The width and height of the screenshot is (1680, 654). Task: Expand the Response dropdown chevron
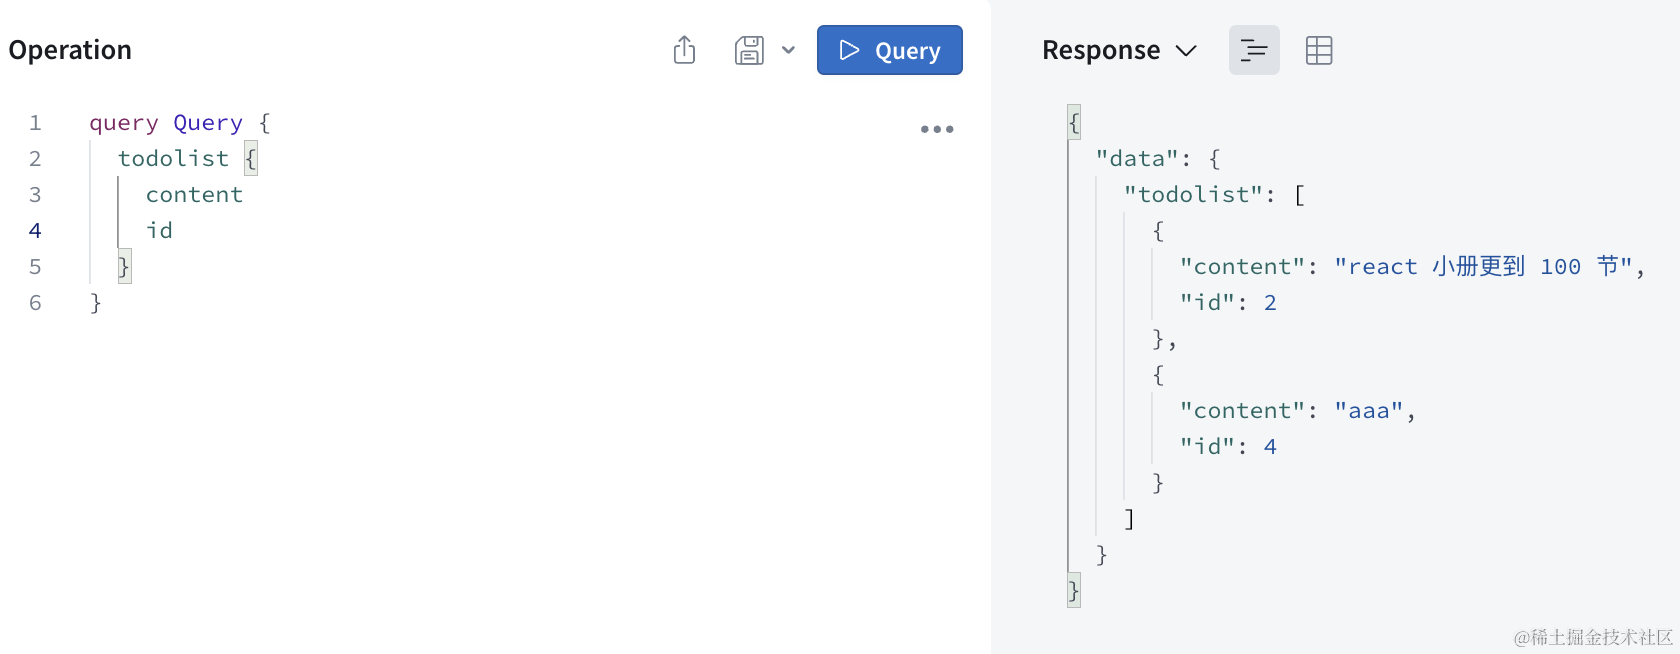click(1186, 51)
